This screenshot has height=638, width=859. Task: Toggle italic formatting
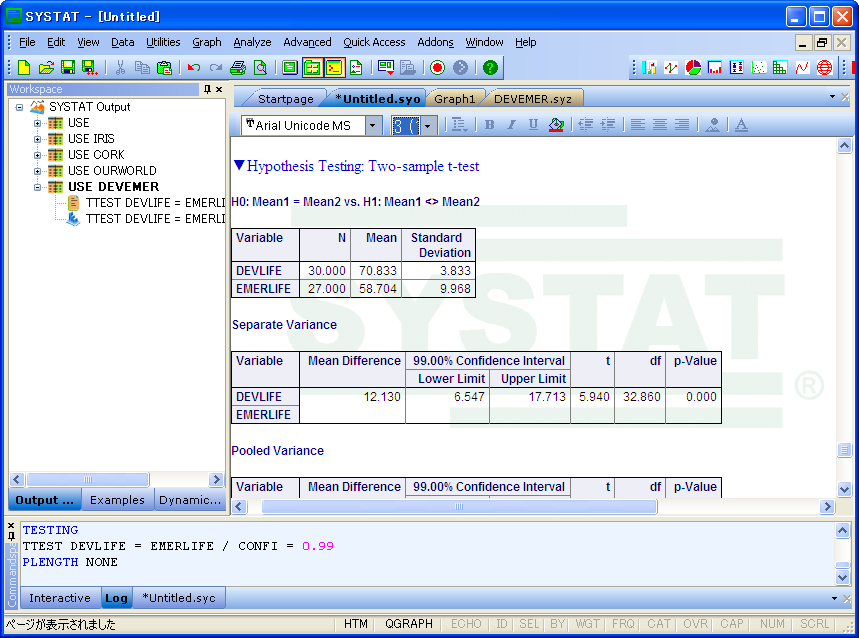coord(511,125)
